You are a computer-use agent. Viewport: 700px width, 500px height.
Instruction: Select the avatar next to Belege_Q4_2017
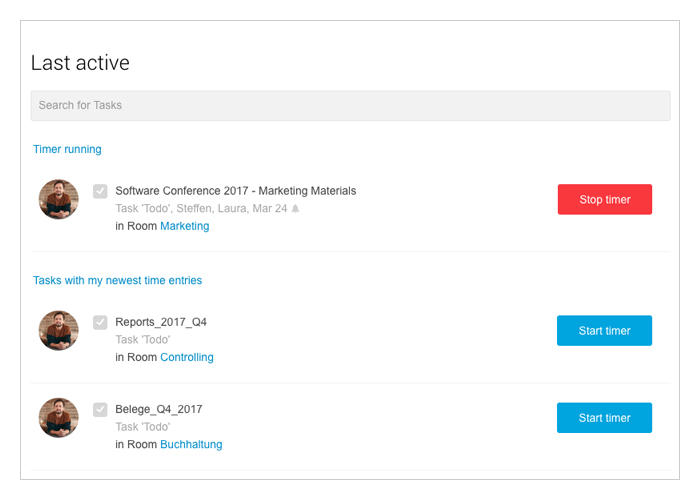point(58,417)
